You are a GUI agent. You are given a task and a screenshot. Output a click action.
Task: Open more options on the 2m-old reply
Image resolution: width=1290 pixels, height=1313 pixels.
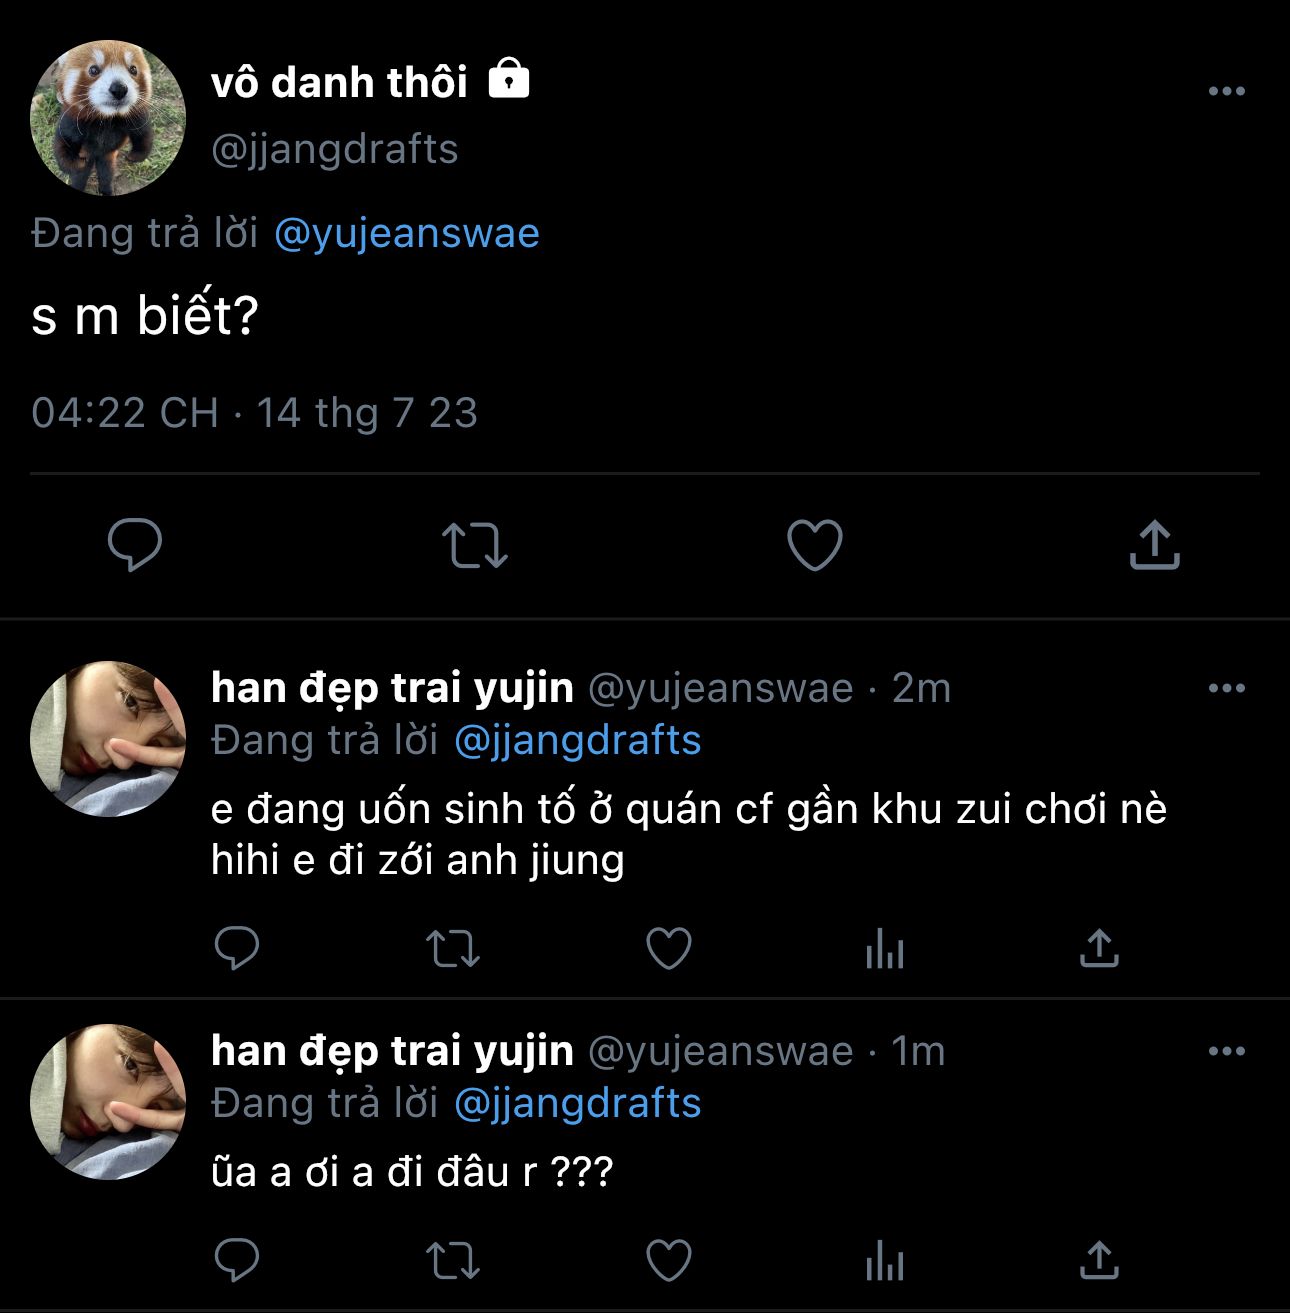pos(1227,688)
